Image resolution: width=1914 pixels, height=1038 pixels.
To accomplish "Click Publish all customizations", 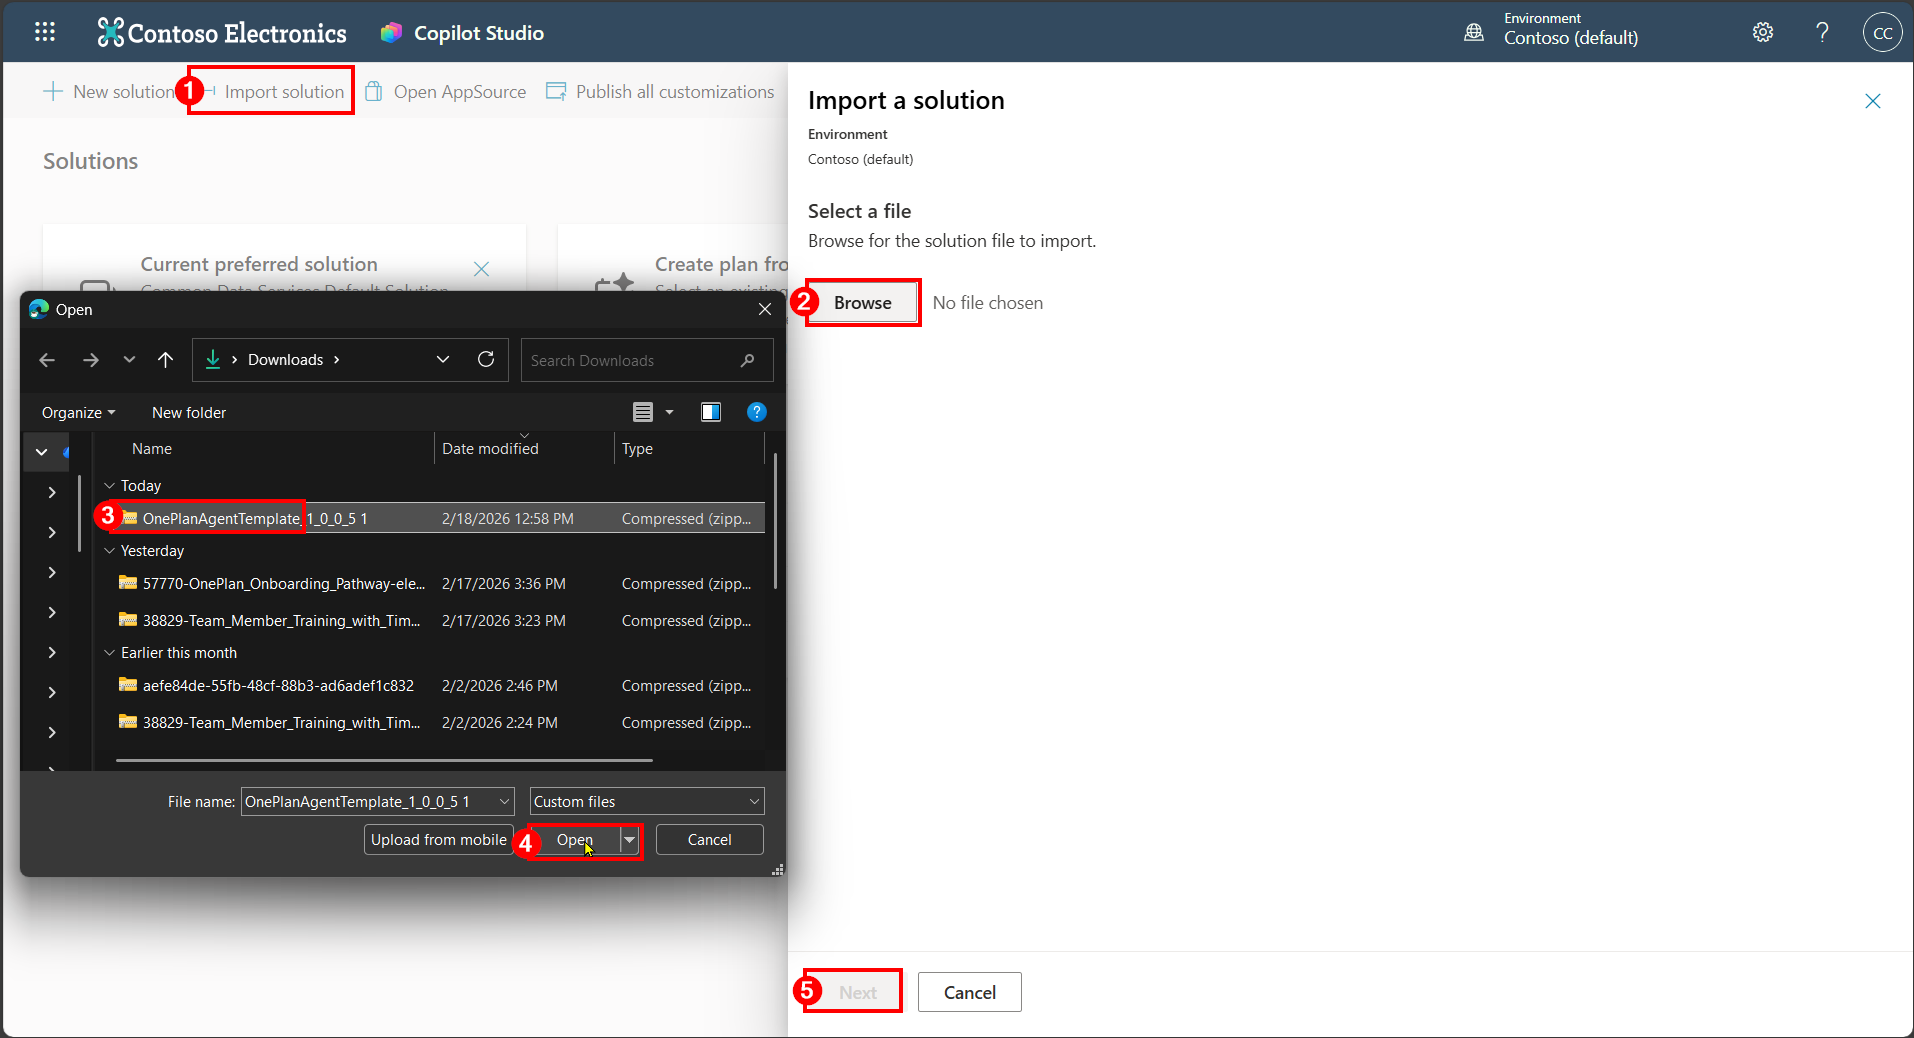I will coord(660,91).
